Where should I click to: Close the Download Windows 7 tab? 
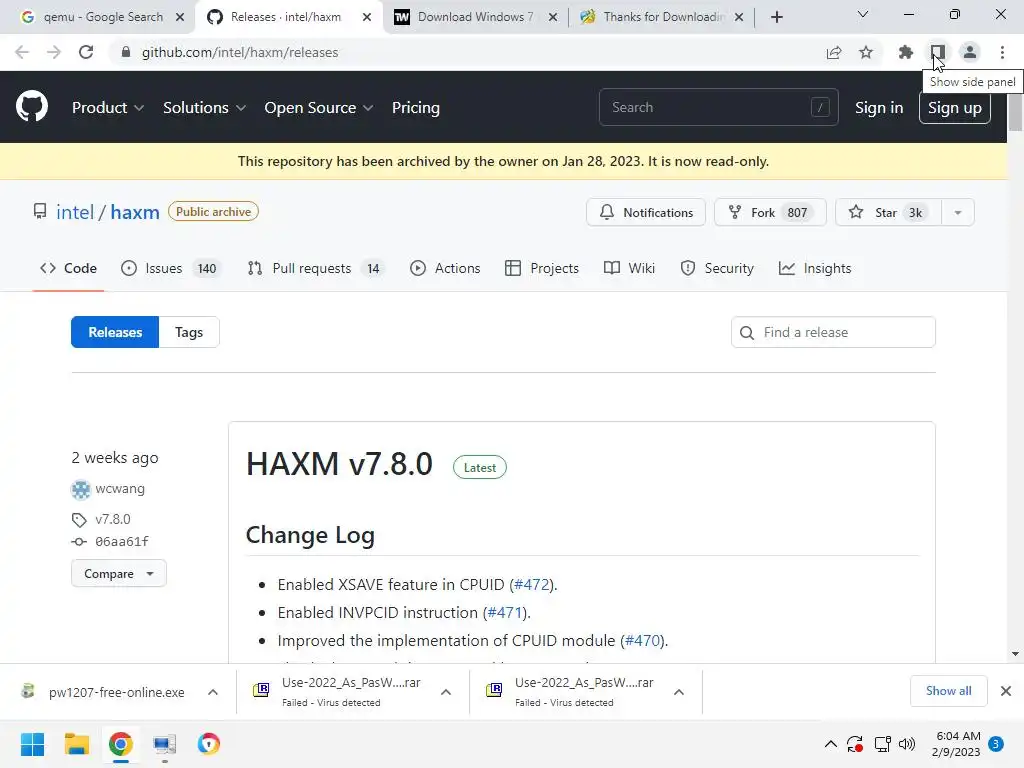[x=552, y=17]
